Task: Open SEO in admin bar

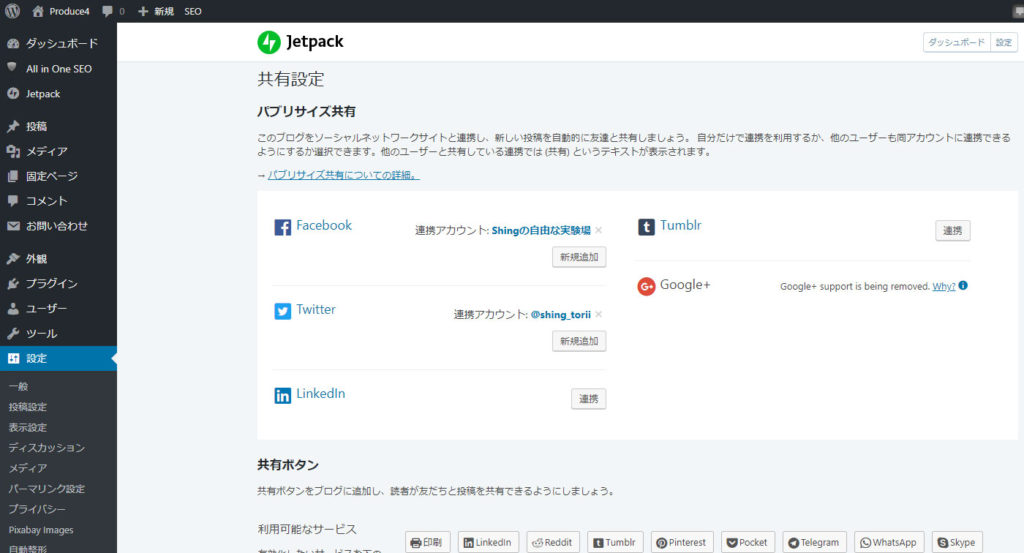Action: pyautogui.click(x=193, y=11)
